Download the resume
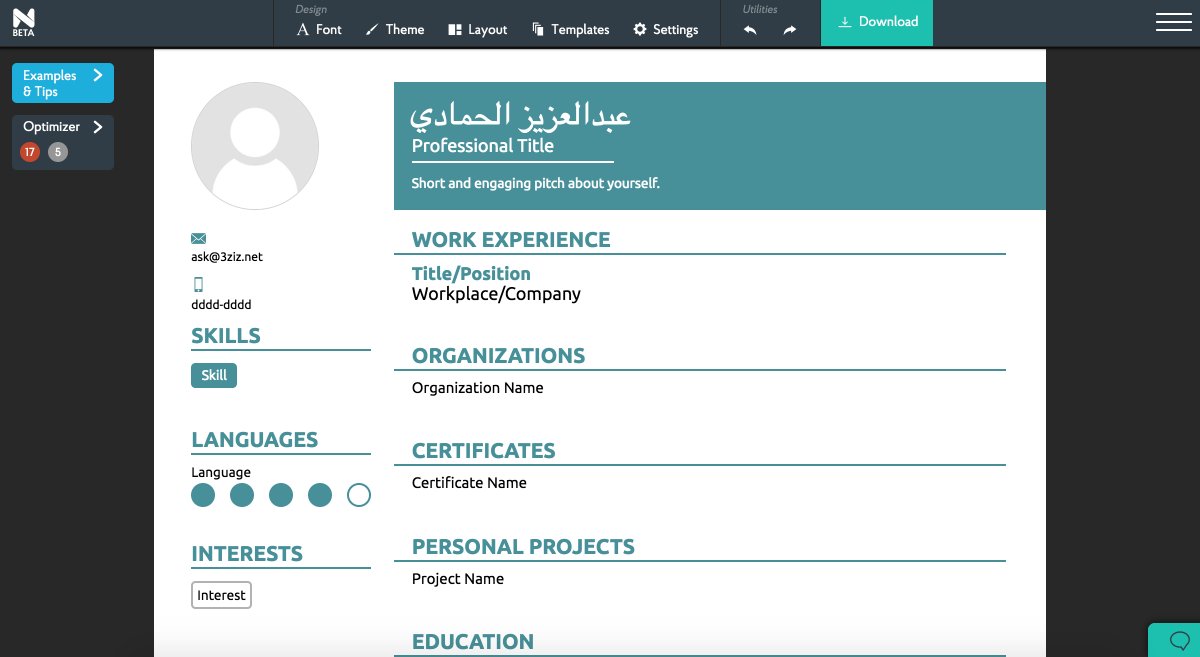 tap(877, 22)
